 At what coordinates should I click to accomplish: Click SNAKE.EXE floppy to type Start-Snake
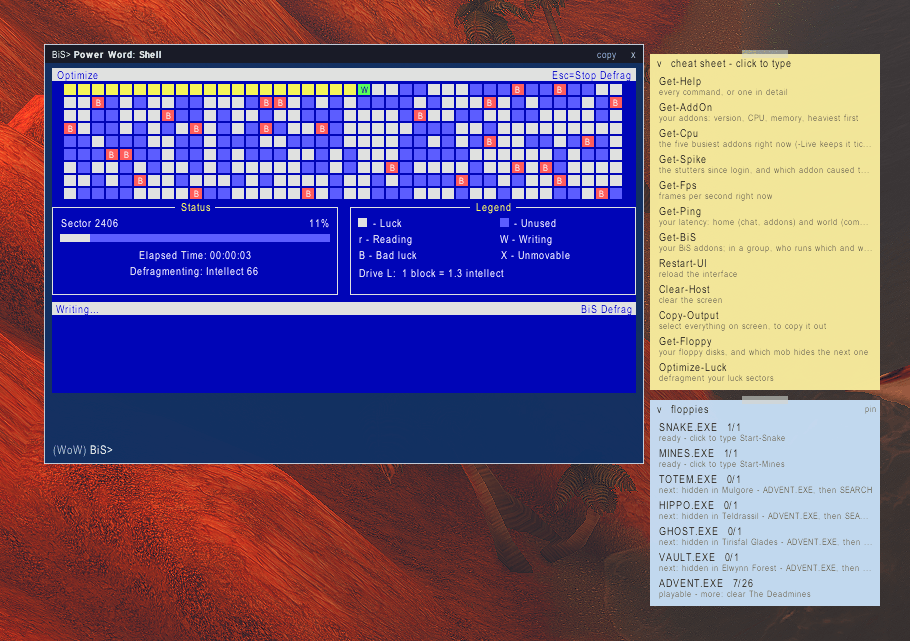coord(765,432)
